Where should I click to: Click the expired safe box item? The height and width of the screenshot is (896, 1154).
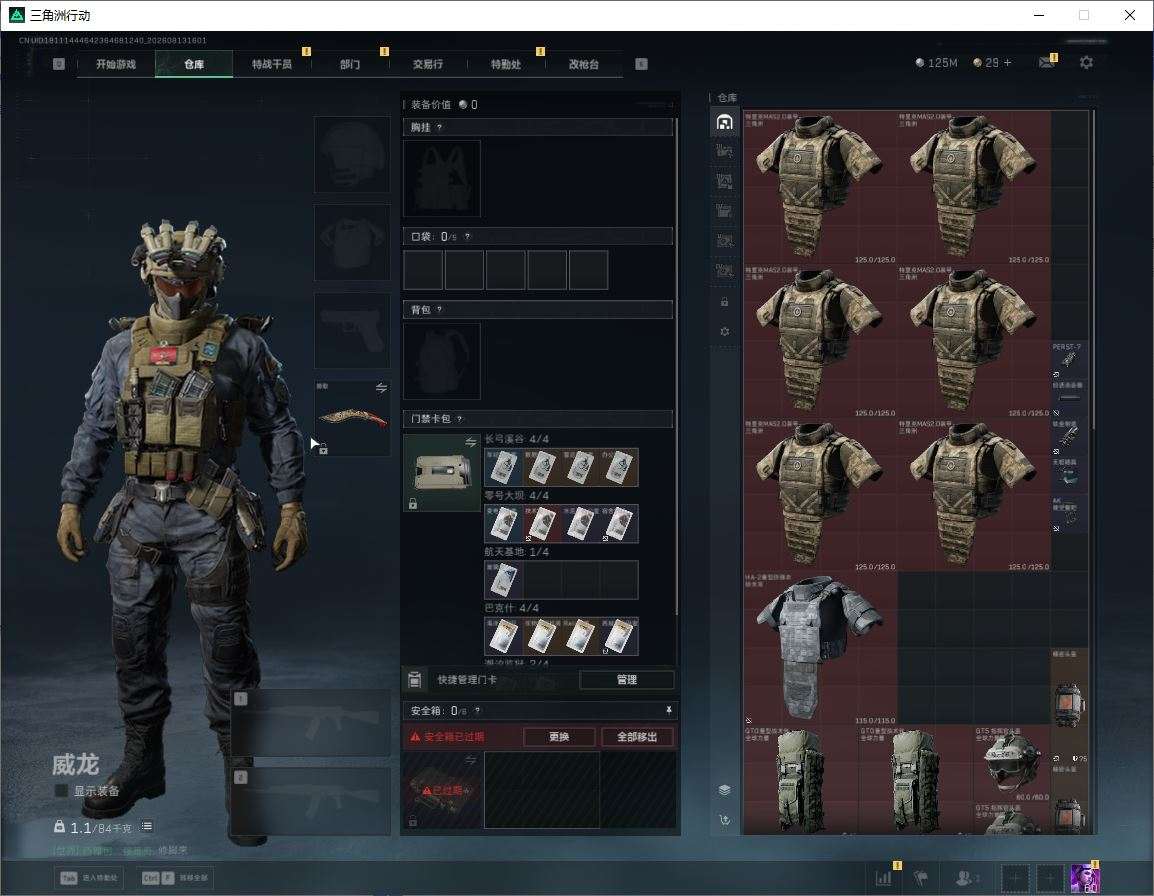(442, 791)
